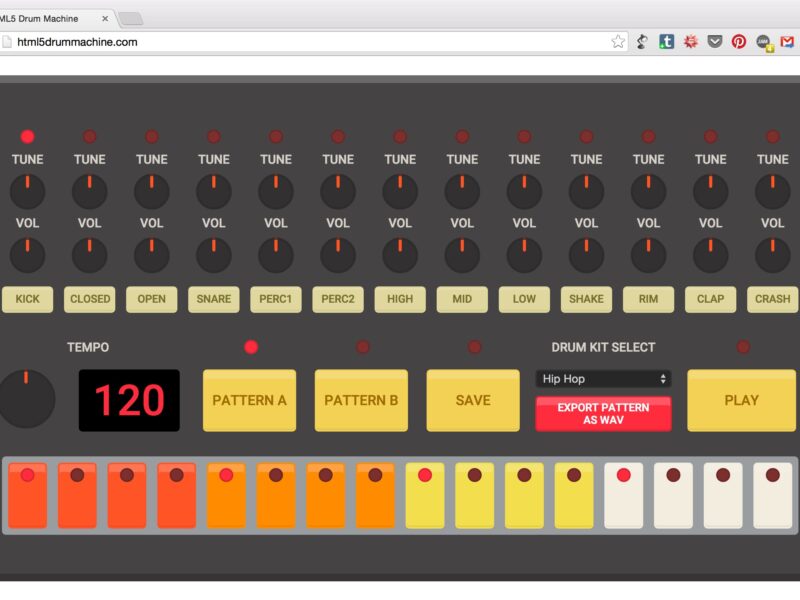This screenshot has height=600, width=800.
Task: Click the html5drummachine.com address bar
Action: [300, 42]
